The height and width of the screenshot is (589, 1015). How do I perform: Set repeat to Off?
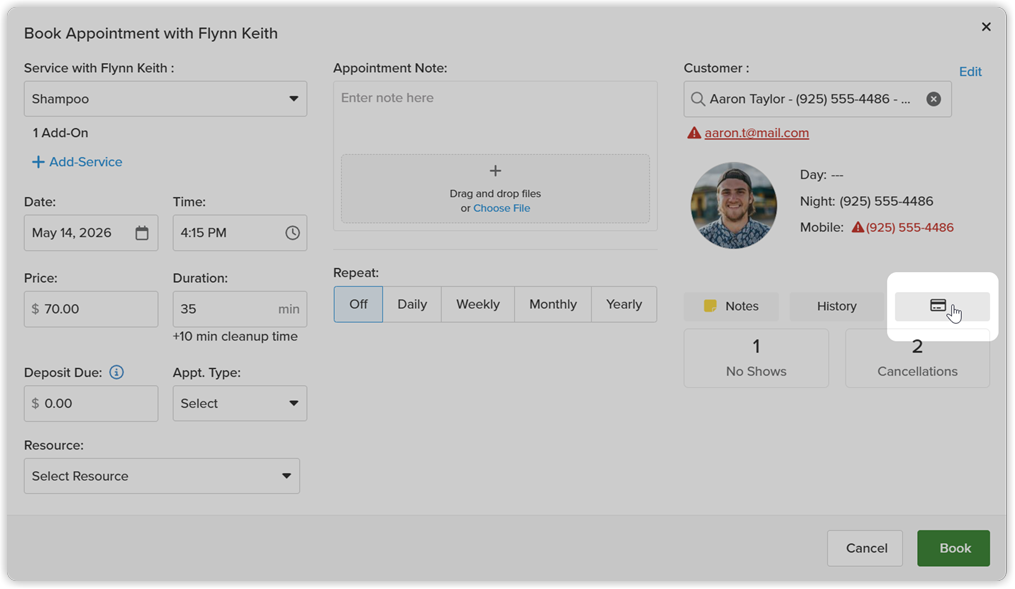tap(359, 304)
